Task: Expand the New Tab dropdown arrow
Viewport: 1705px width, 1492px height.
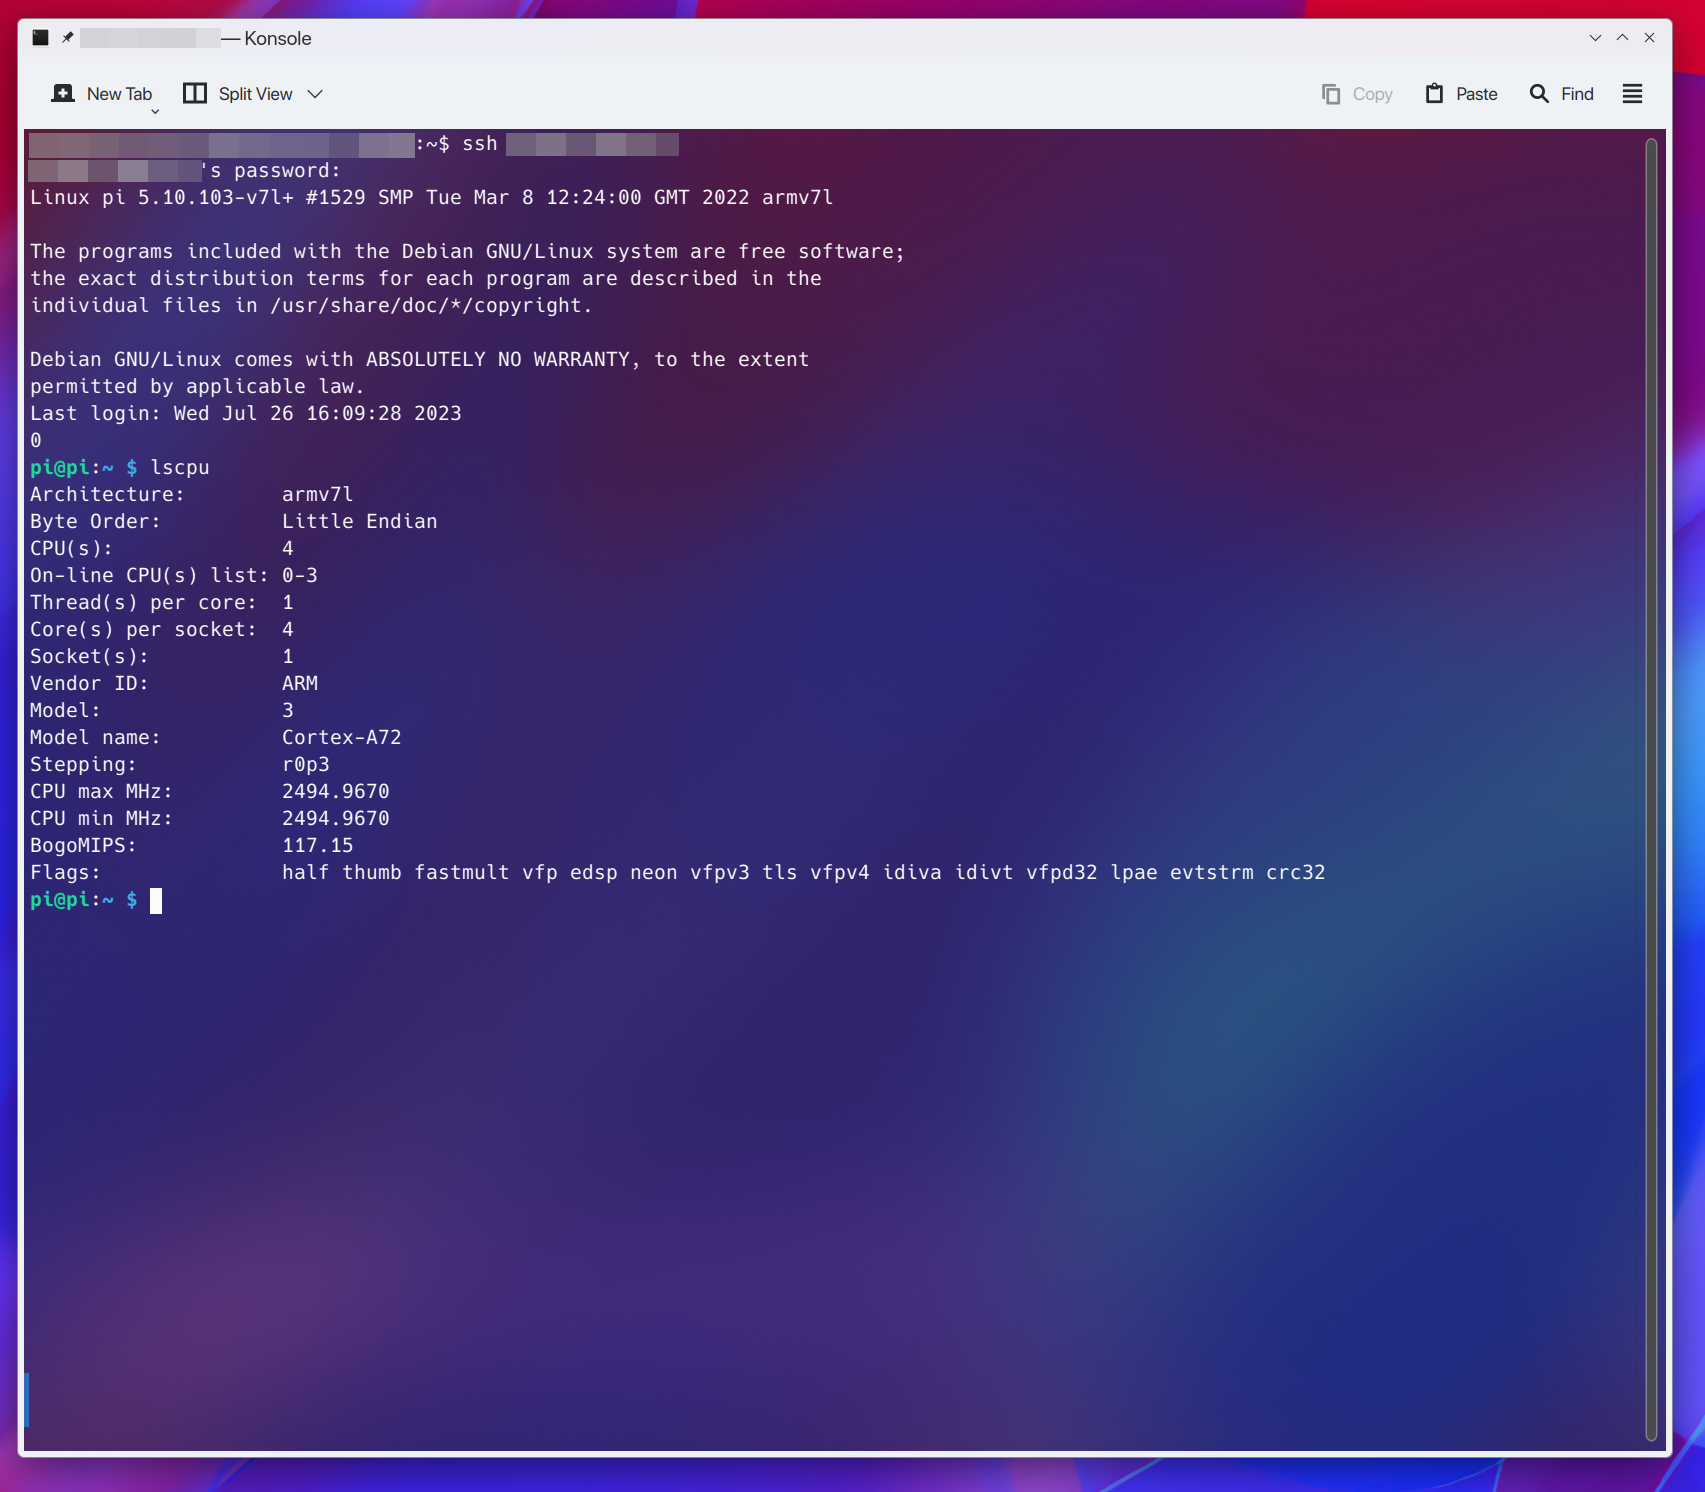Action: 155,112
